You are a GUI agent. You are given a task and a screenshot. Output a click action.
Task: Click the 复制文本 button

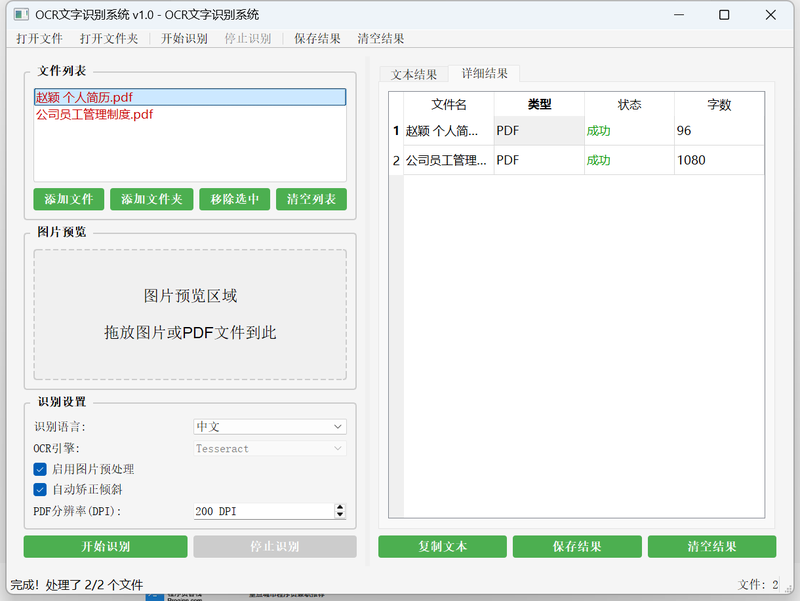(x=442, y=547)
